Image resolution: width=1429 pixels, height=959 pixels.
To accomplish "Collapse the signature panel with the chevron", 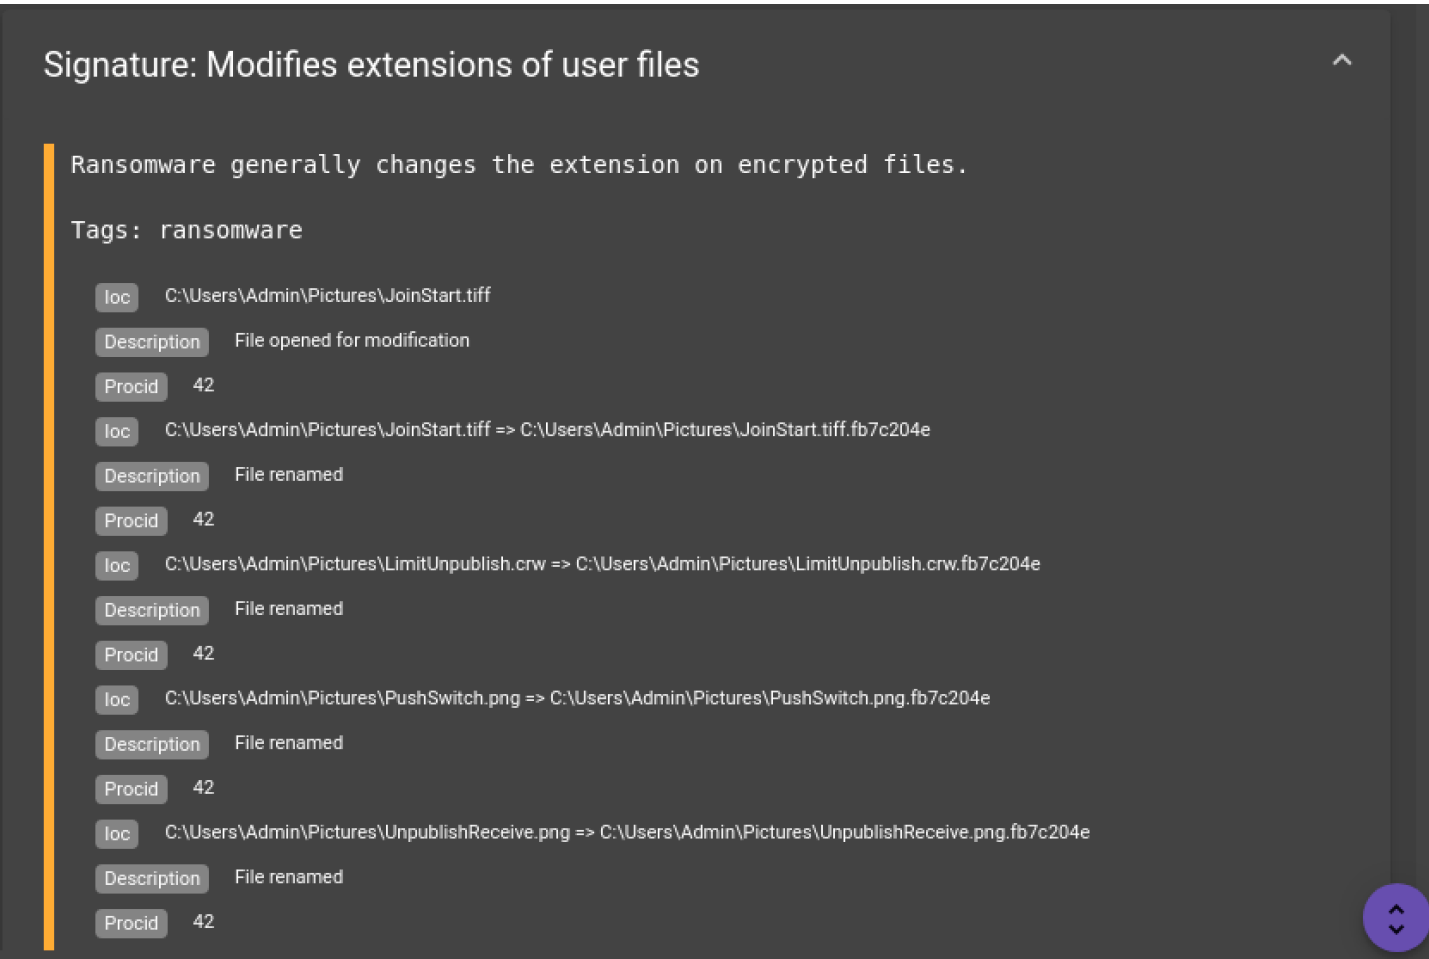I will point(1342,60).
